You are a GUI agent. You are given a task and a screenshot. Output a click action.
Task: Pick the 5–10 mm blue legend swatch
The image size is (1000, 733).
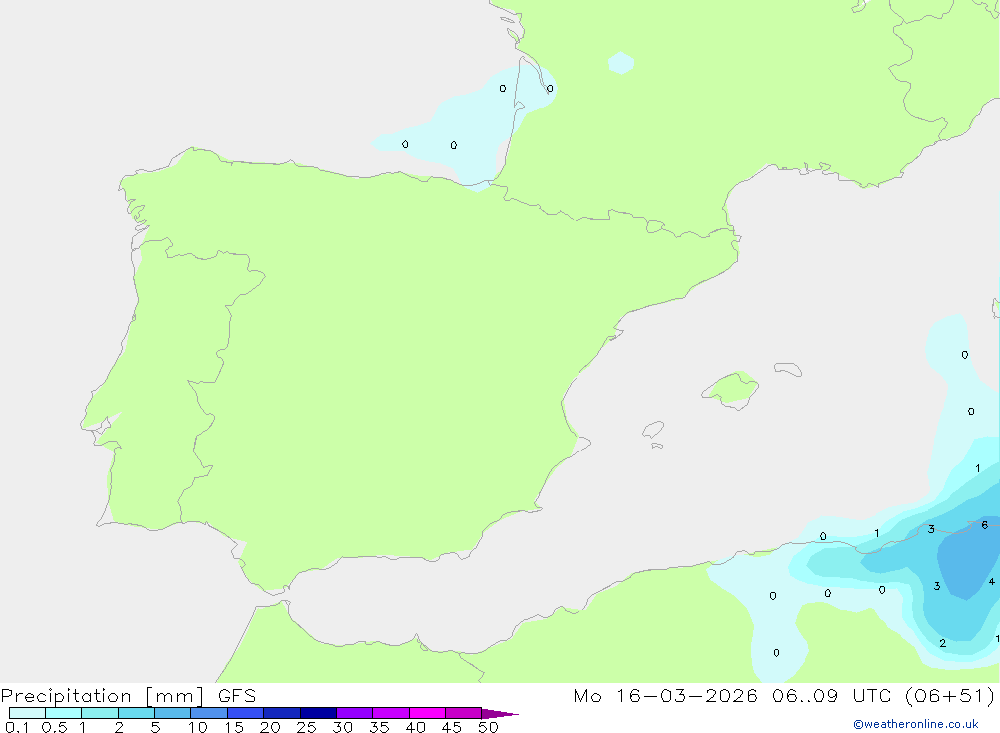(x=172, y=713)
